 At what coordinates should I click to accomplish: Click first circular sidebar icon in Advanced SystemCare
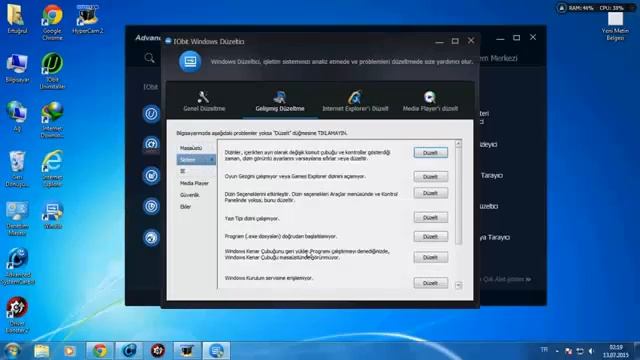click(x=151, y=113)
